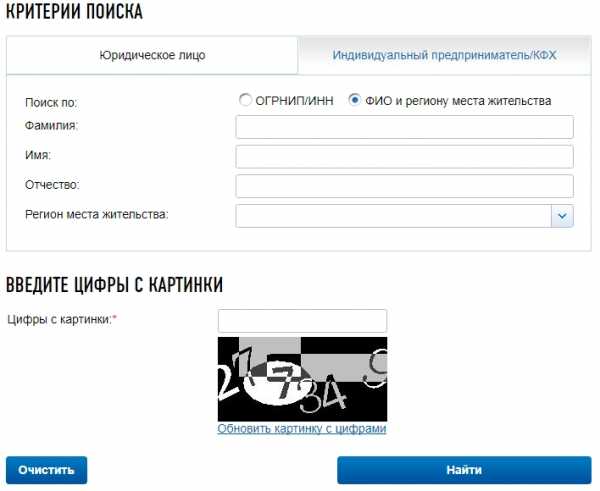This screenshot has height=491, width=600.
Task: Click the Регион места жительства combo field
Action: 393,216
